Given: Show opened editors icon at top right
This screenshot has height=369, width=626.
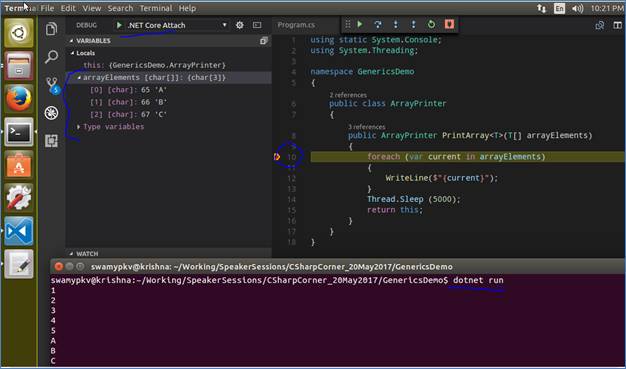Looking at the screenshot, I should point(600,25).
